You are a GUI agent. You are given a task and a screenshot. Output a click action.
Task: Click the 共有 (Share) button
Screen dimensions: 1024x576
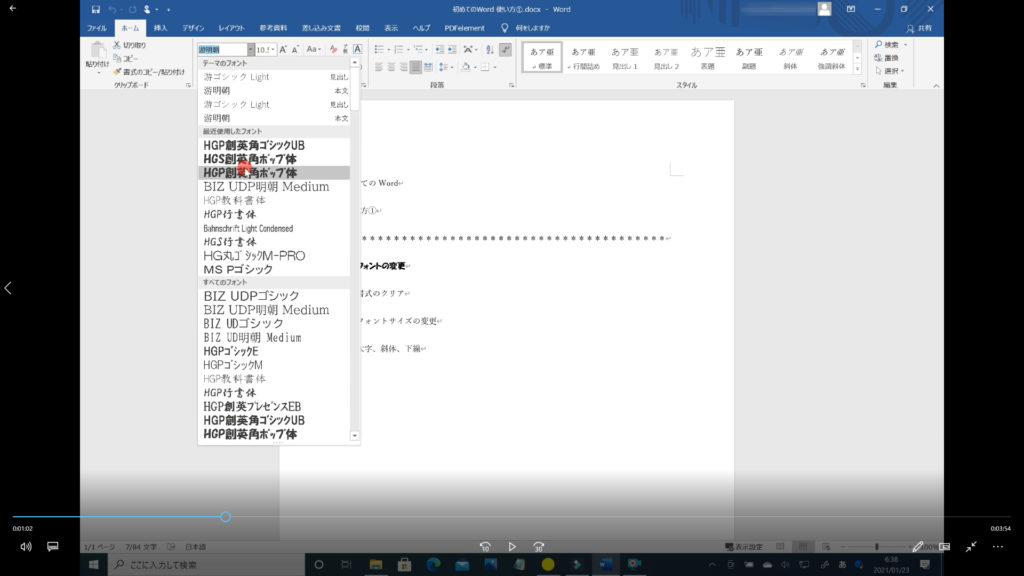pyautogui.click(x=919, y=28)
